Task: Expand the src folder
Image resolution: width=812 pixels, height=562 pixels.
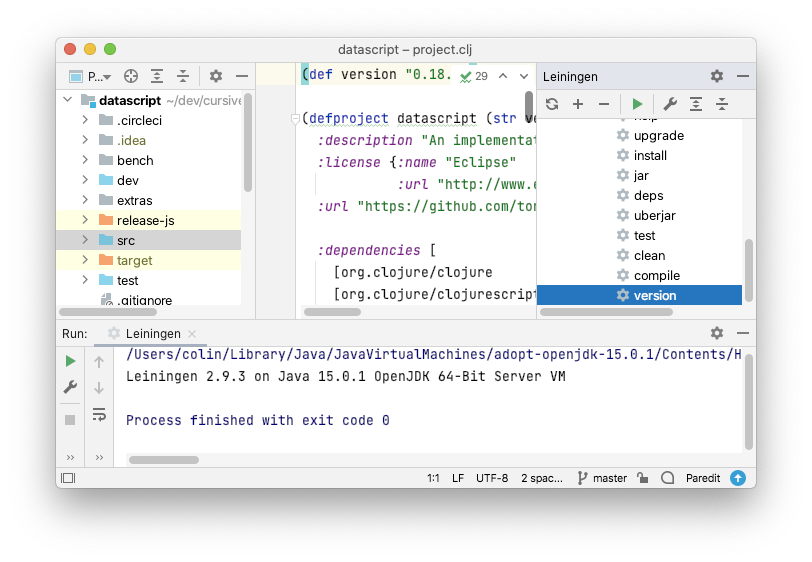Action: (x=85, y=240)
